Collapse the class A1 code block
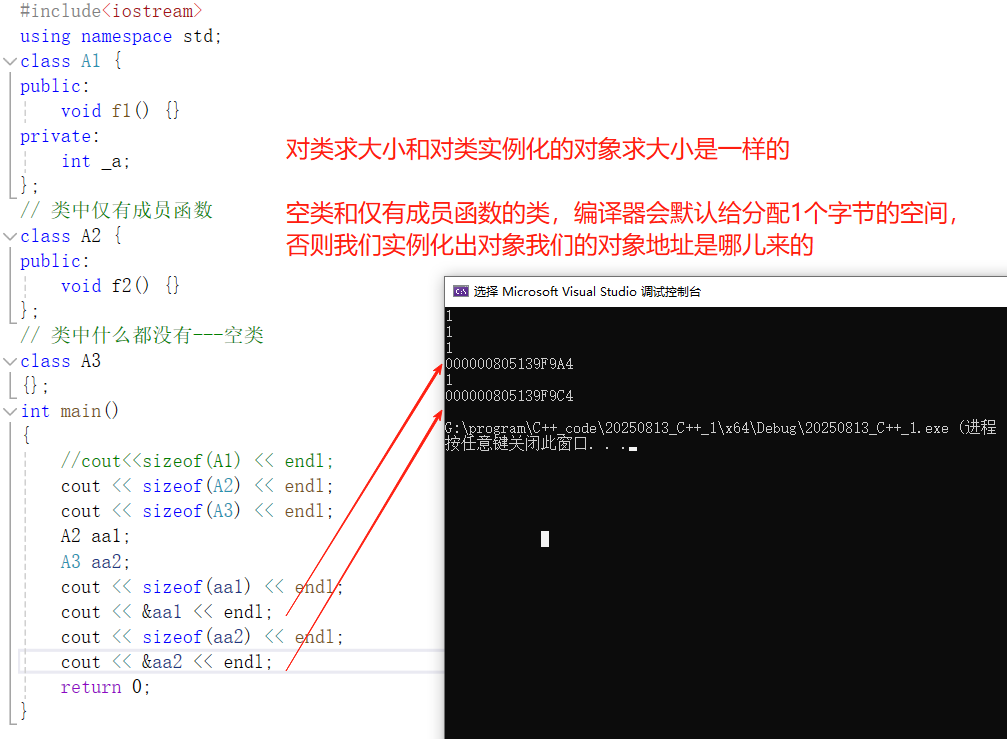1007x739 pixels. 8,61
